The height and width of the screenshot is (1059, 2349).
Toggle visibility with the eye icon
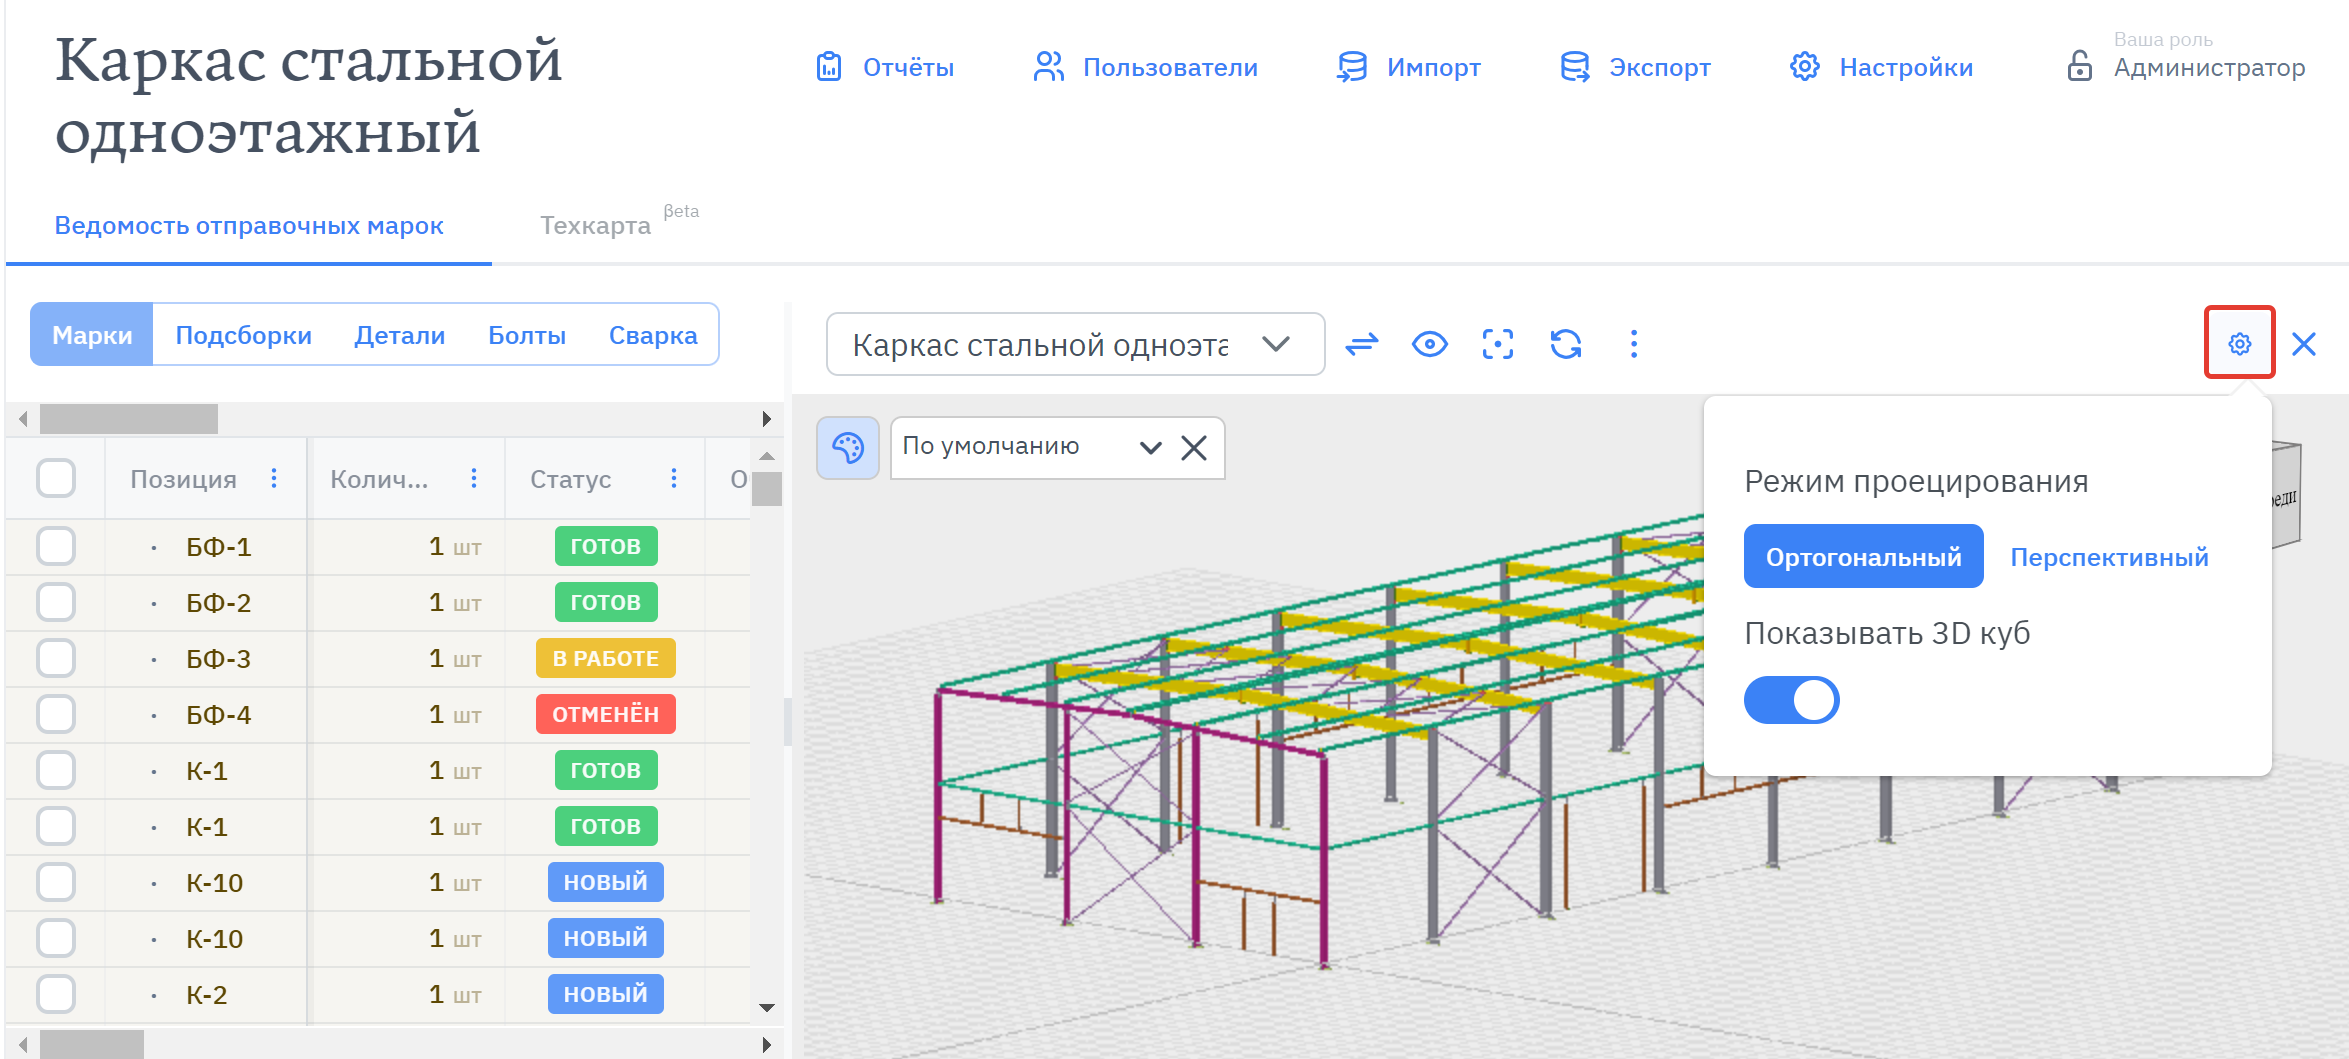point(1430,344)
